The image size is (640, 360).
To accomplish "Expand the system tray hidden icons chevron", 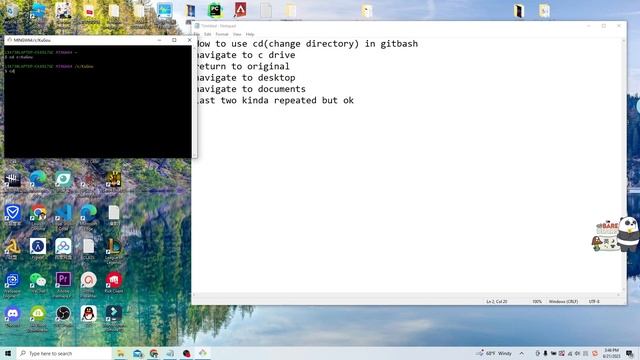I will click(522, 353).
